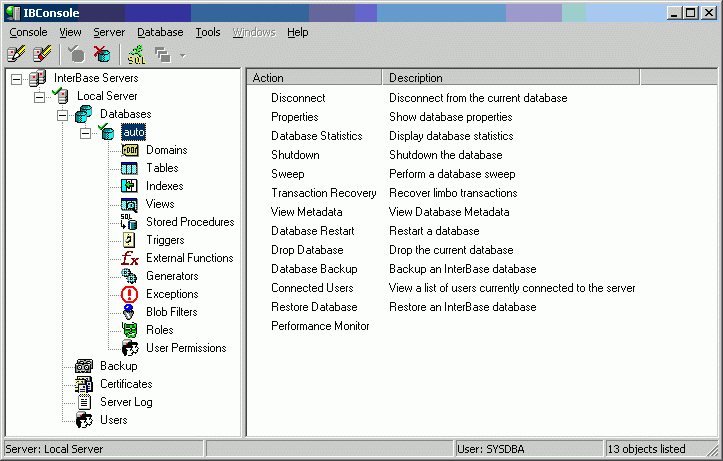Click the Register Server toolbar icon

(16, 54)
